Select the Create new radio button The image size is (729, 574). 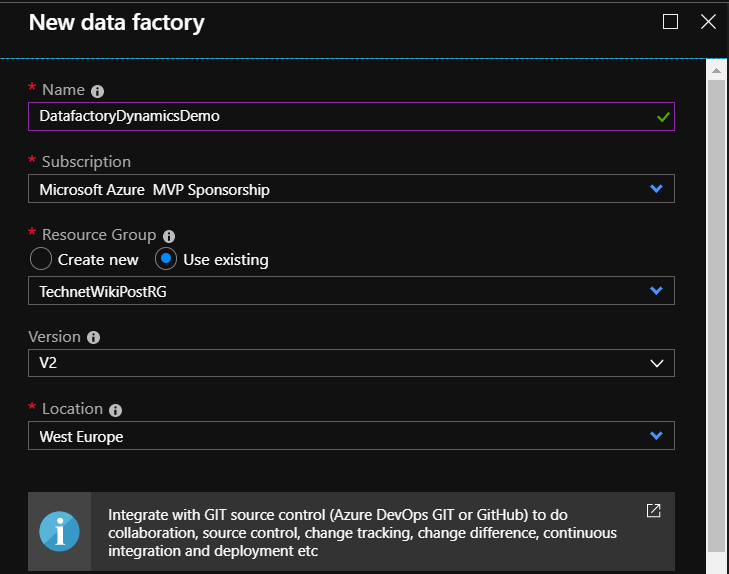tap(41, 259)
